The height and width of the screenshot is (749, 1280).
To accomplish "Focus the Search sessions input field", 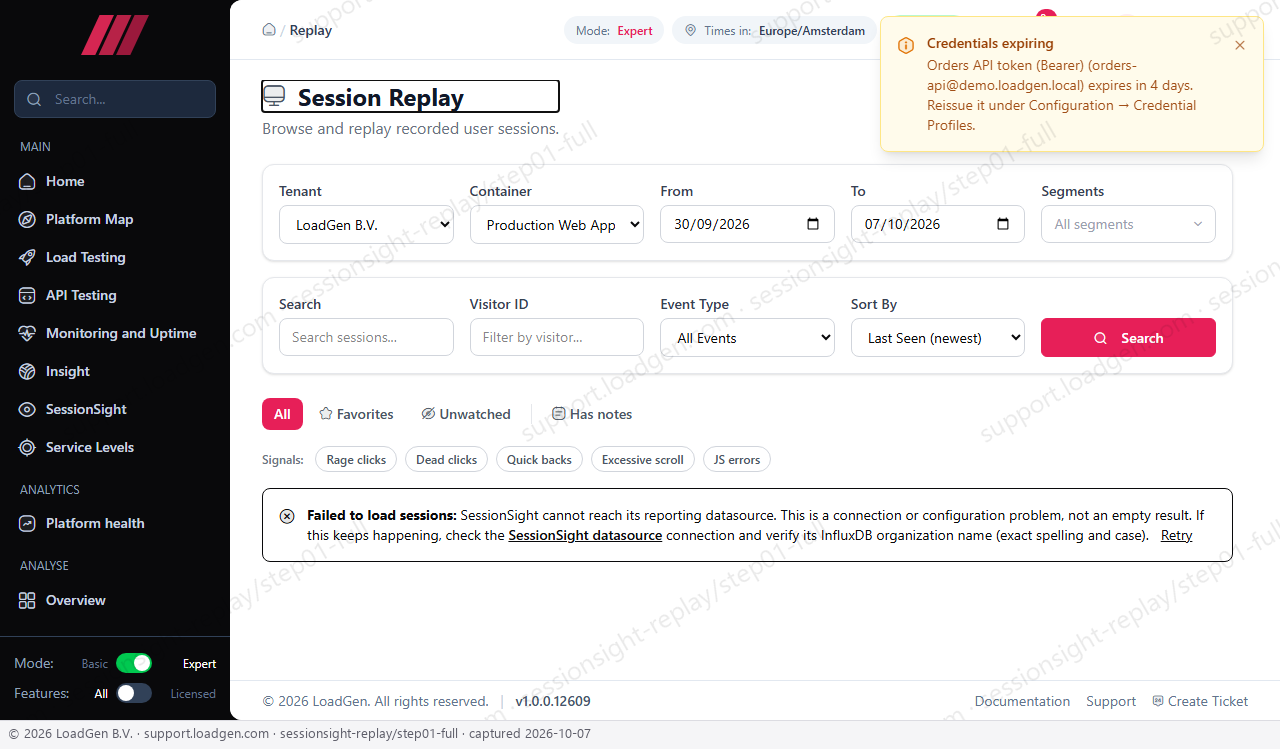I will point(366,337).
